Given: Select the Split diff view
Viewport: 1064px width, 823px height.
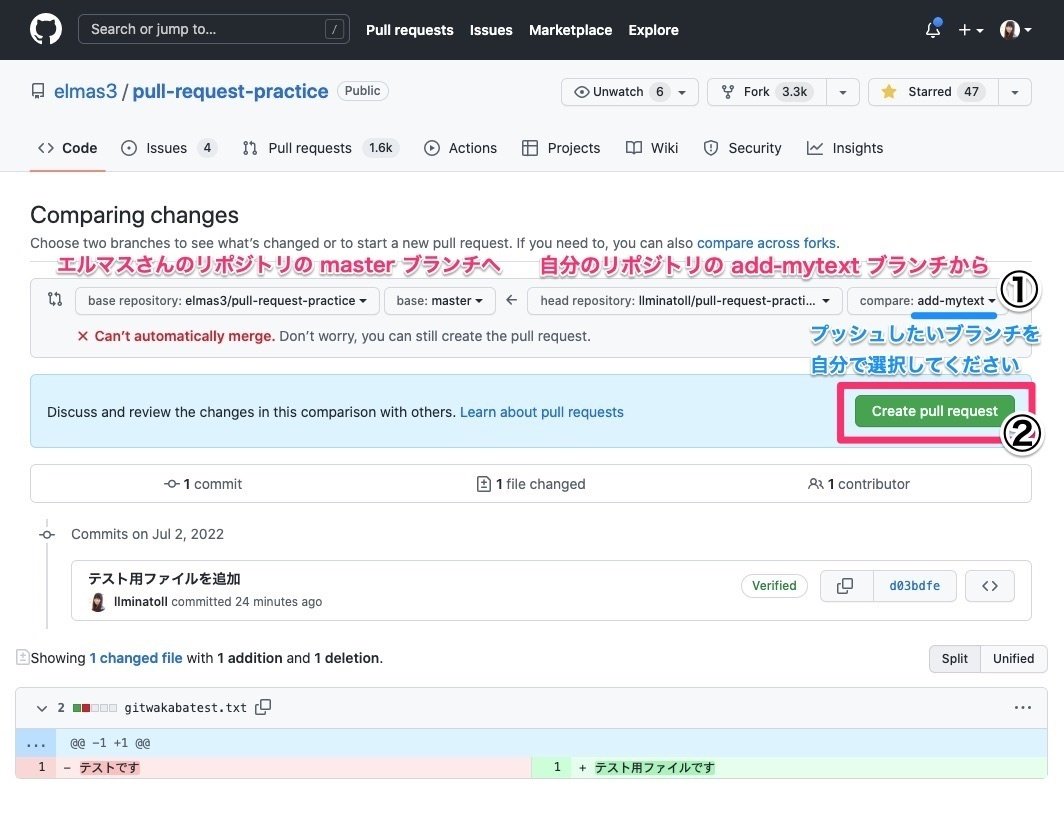Looking at the screenshot, I should [x=954, y=658].
